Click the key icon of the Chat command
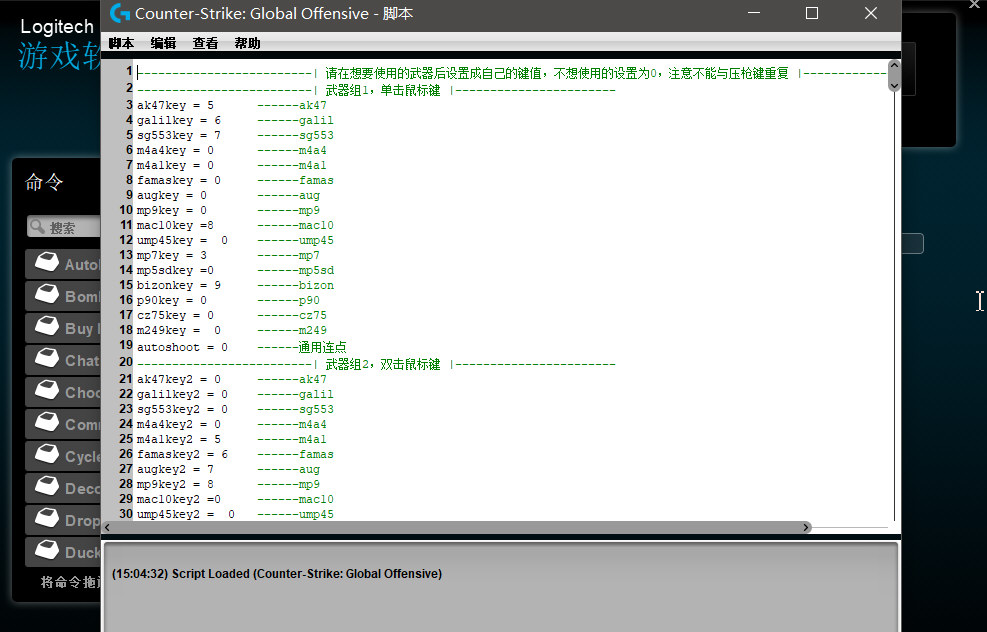The width and height of the screenshot is (987, 632). pyautogui.click(x=47, y=359)
